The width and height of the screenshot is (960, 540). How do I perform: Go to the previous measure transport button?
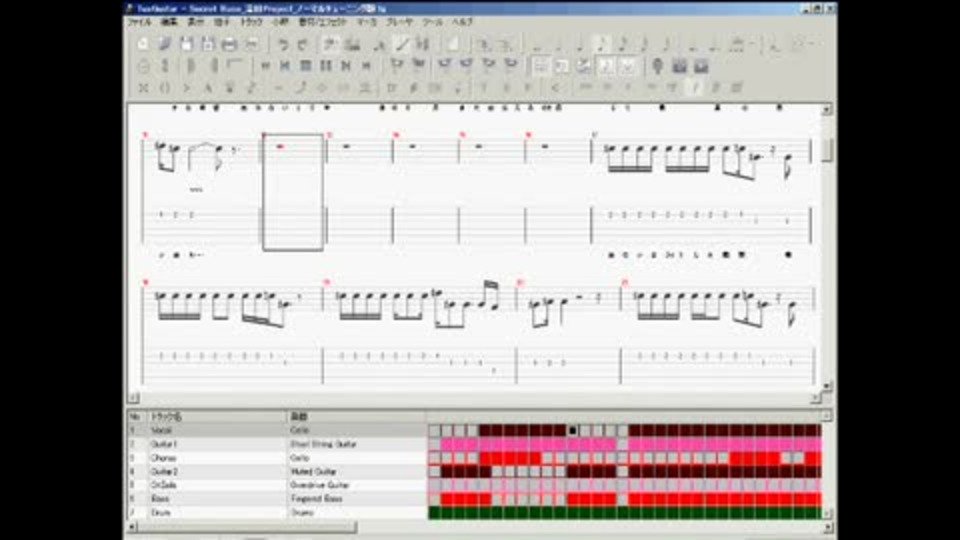pos(285,66)
